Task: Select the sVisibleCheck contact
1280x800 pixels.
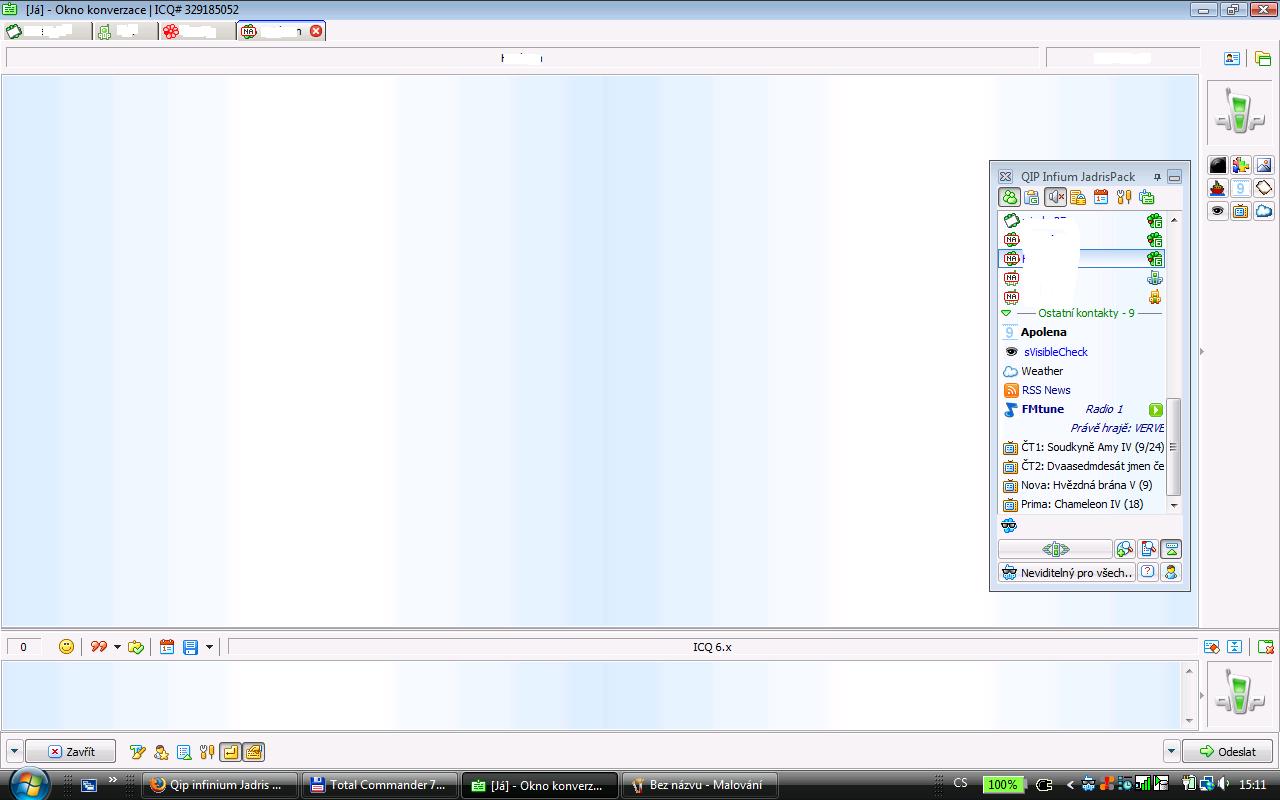Action: pyautogui.click(x=1082, y=352)
